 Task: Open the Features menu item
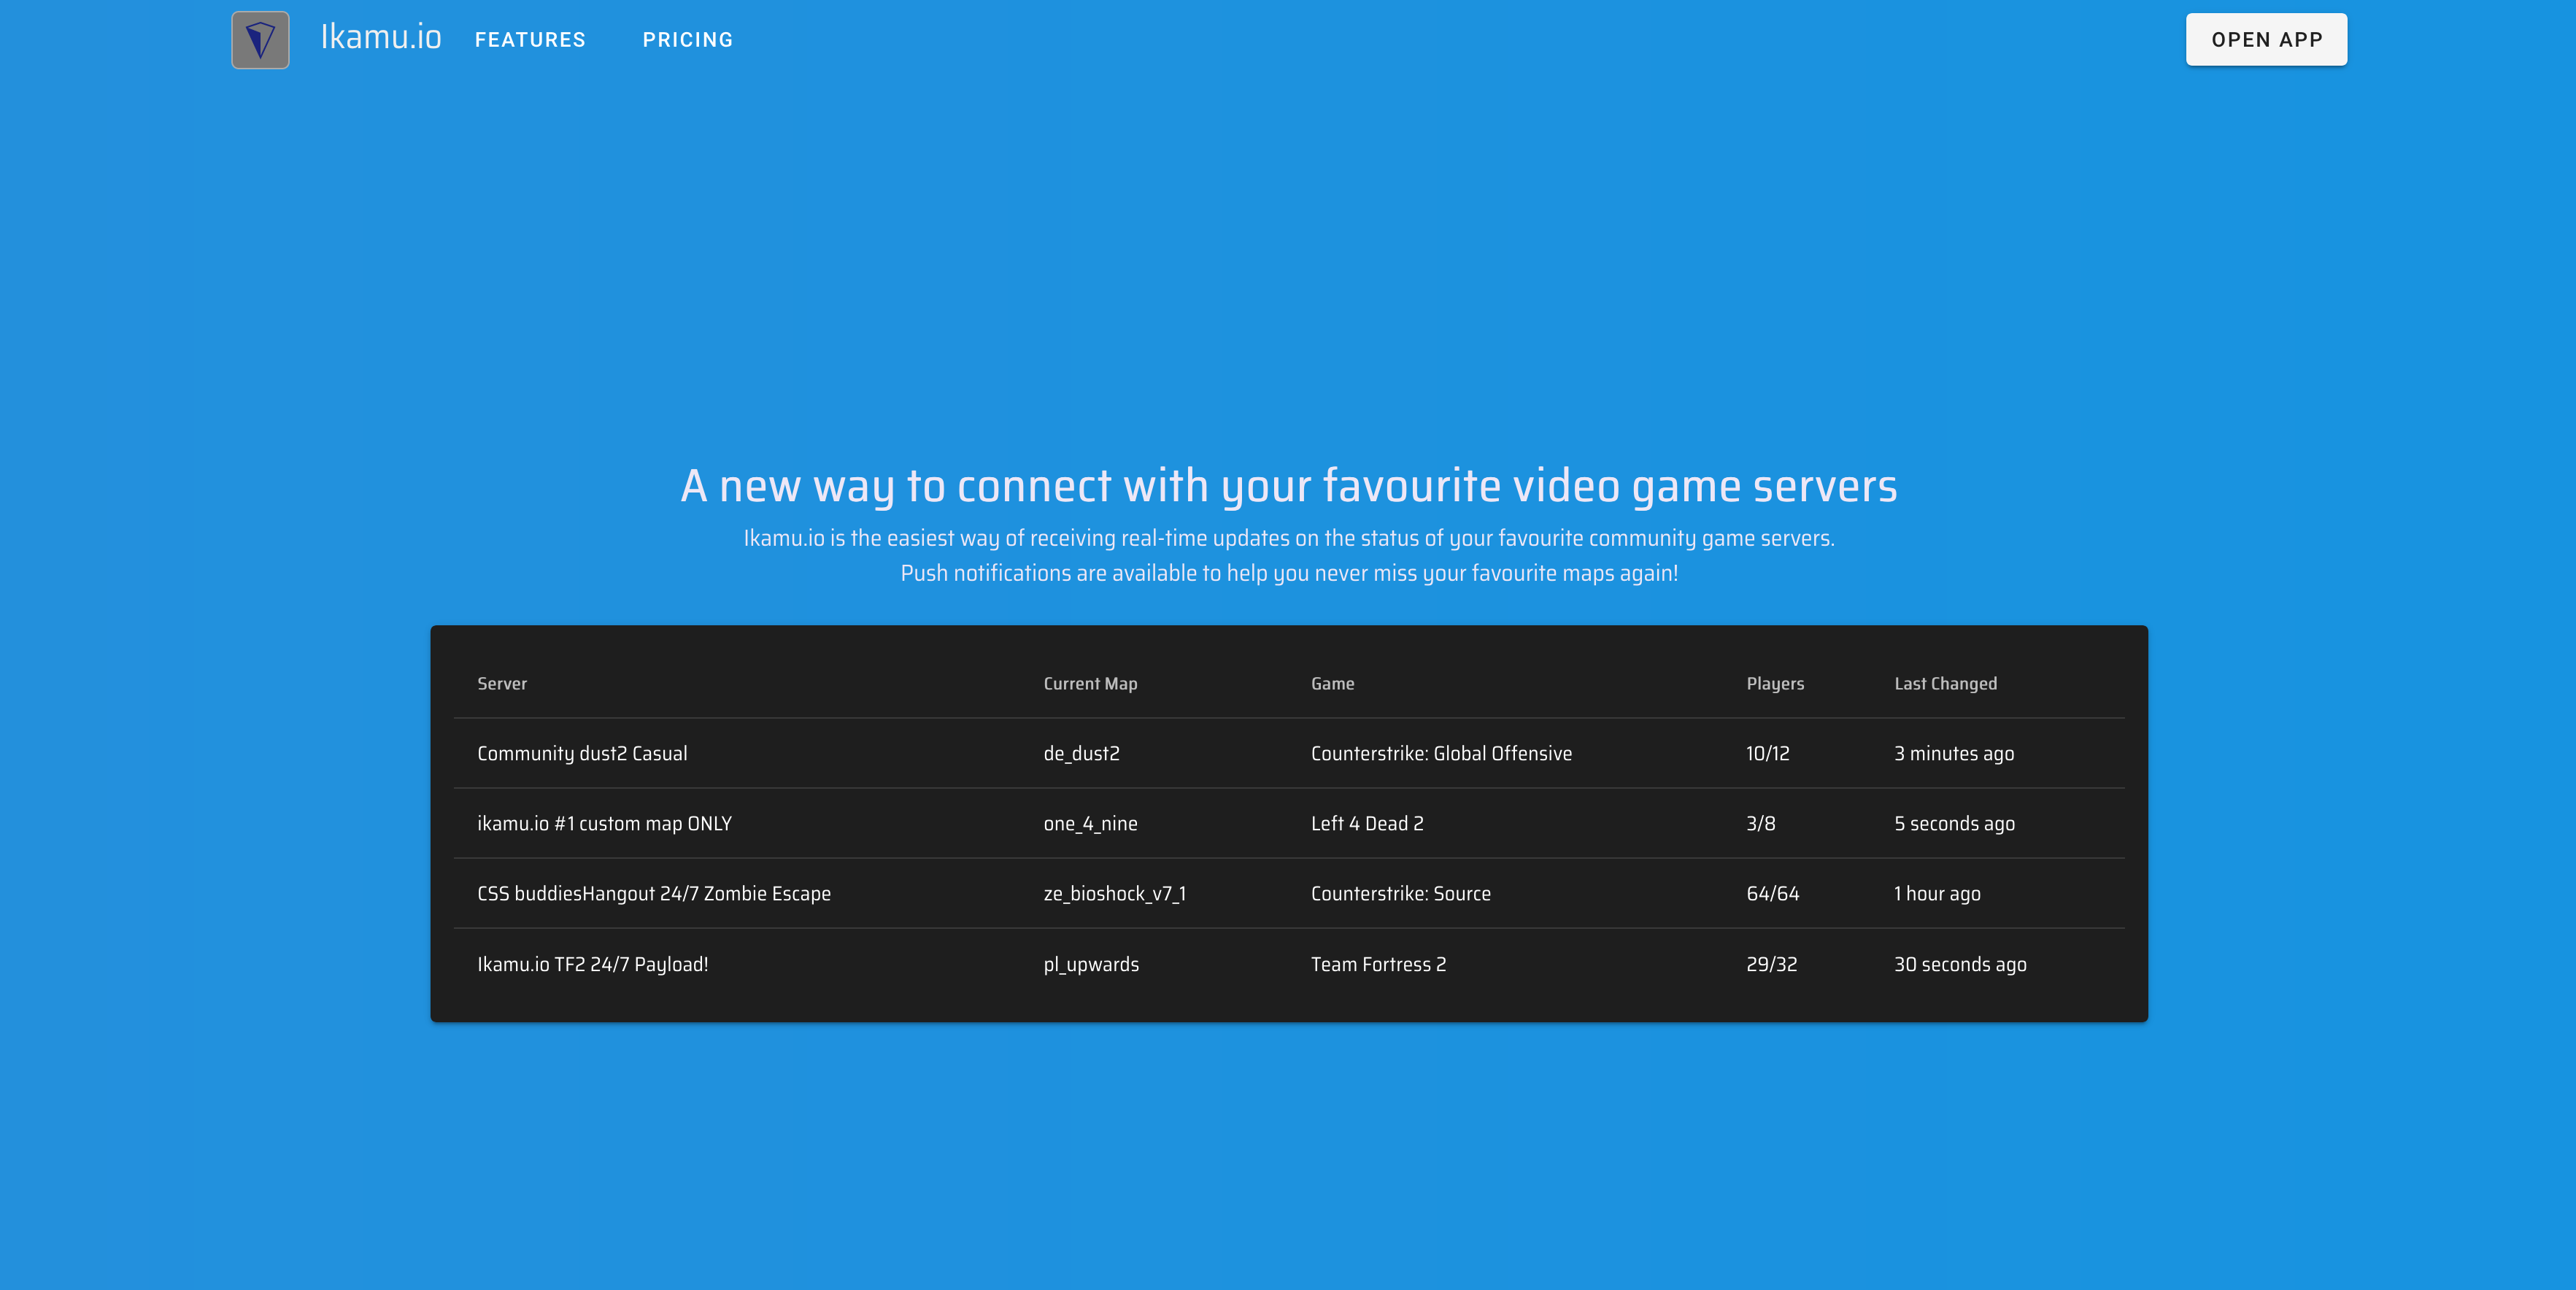(530, 40)
